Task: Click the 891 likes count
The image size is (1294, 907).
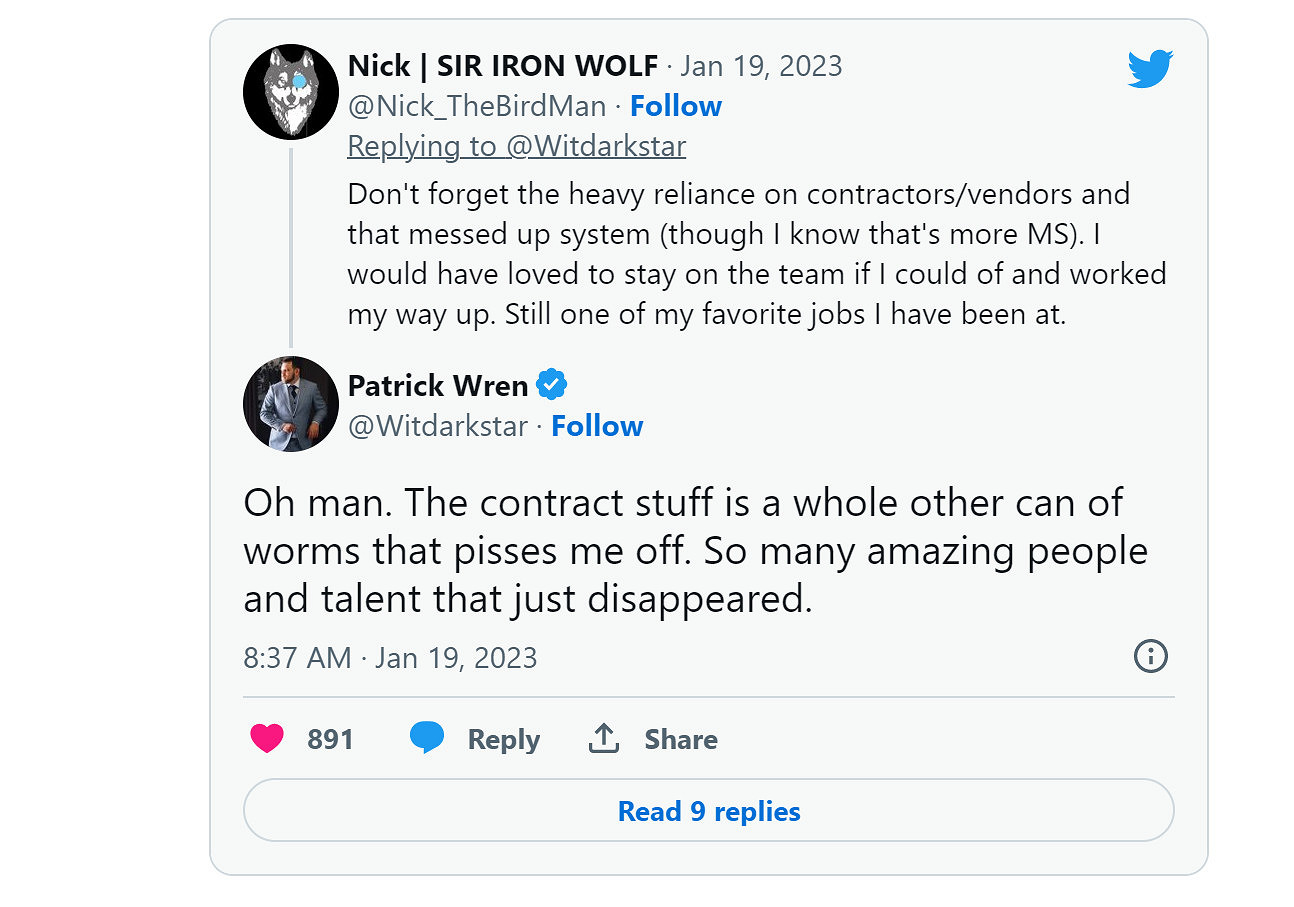Action: point(330,740)
